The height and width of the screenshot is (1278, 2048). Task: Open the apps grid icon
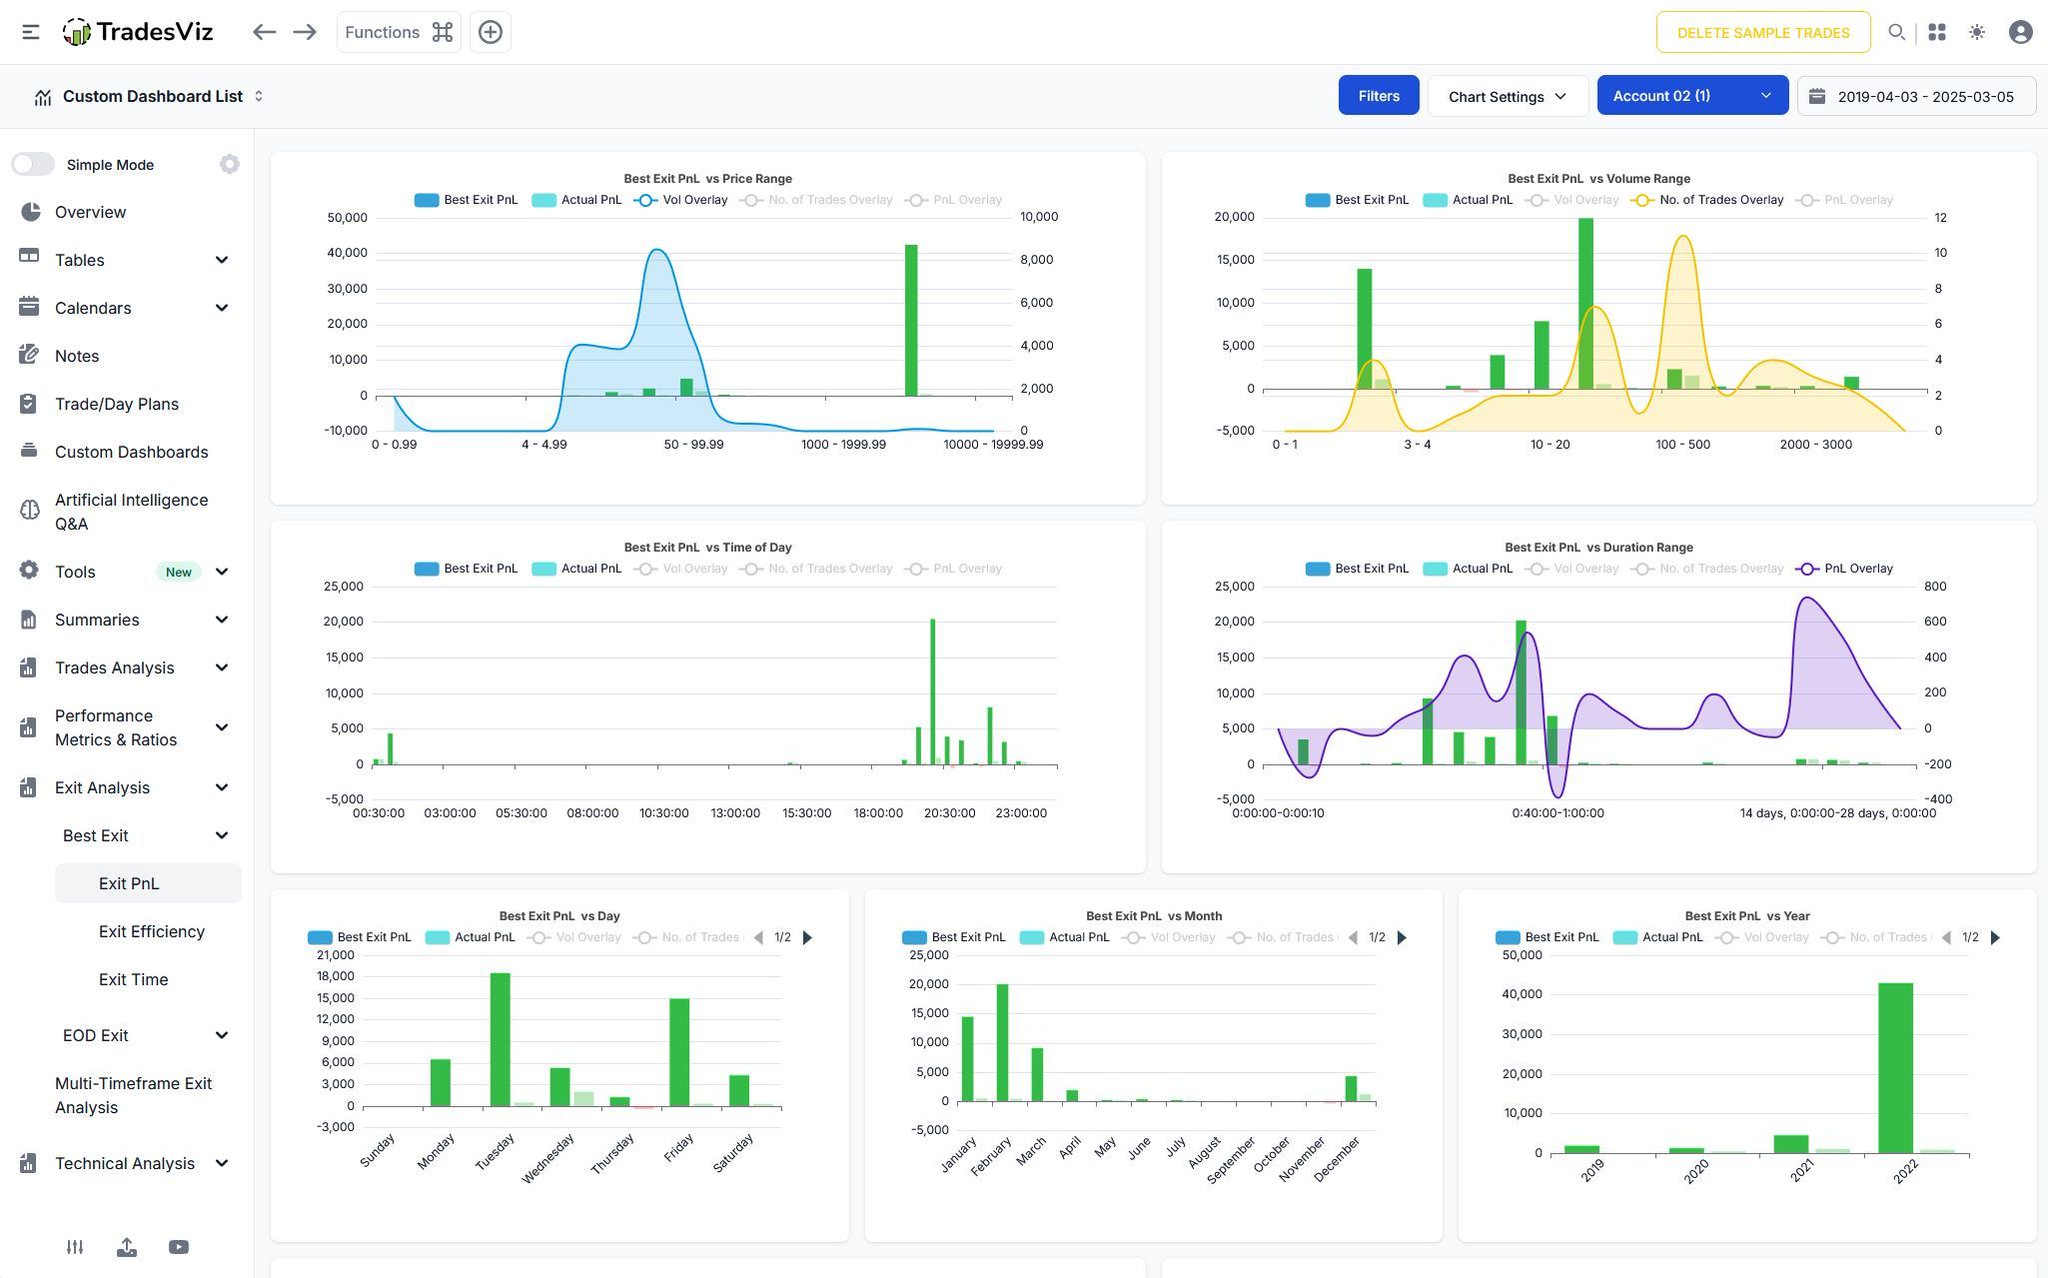[1937, 32]
